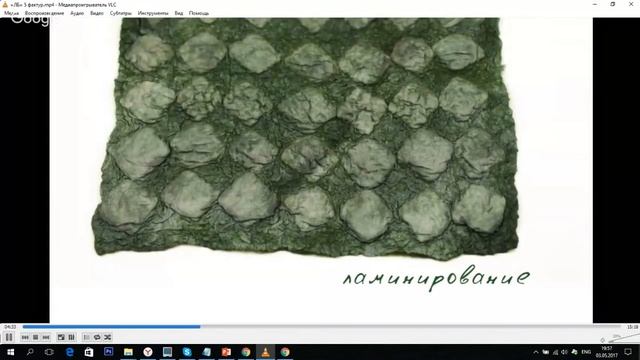Switch to Photoshop on taskbar
The image size is (640, 360).
coord(109,352)
